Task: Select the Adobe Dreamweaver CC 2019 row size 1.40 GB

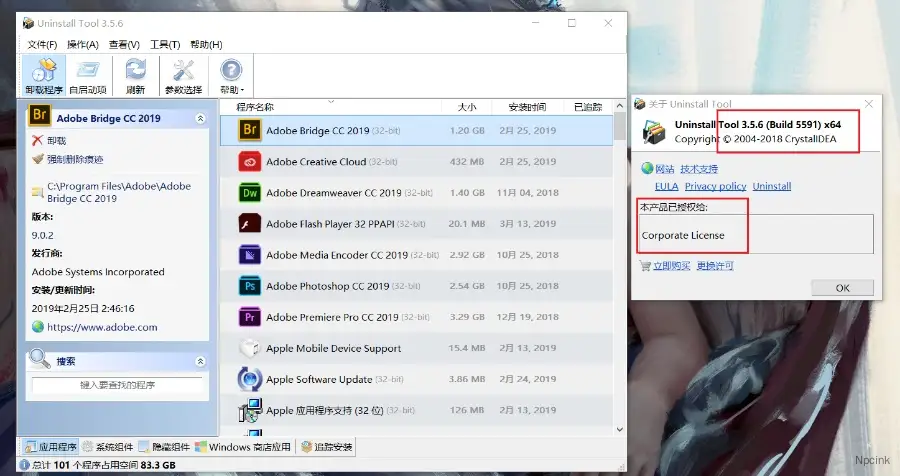Action: point(467,193)
